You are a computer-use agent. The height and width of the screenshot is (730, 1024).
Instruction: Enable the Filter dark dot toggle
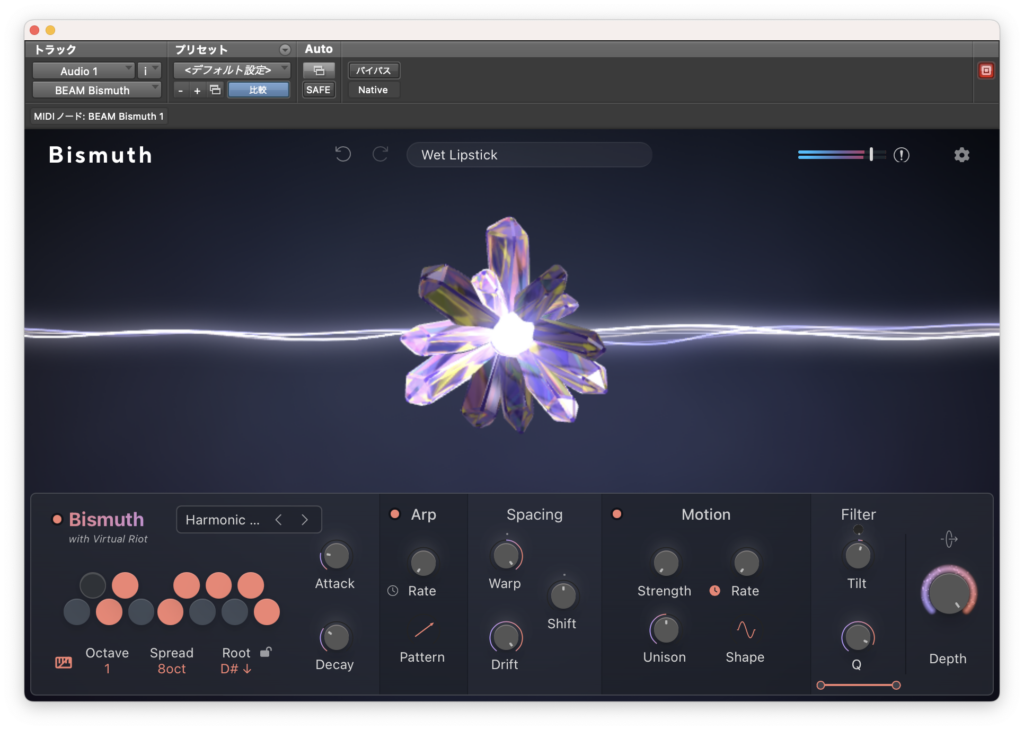(x=858, y=530)
